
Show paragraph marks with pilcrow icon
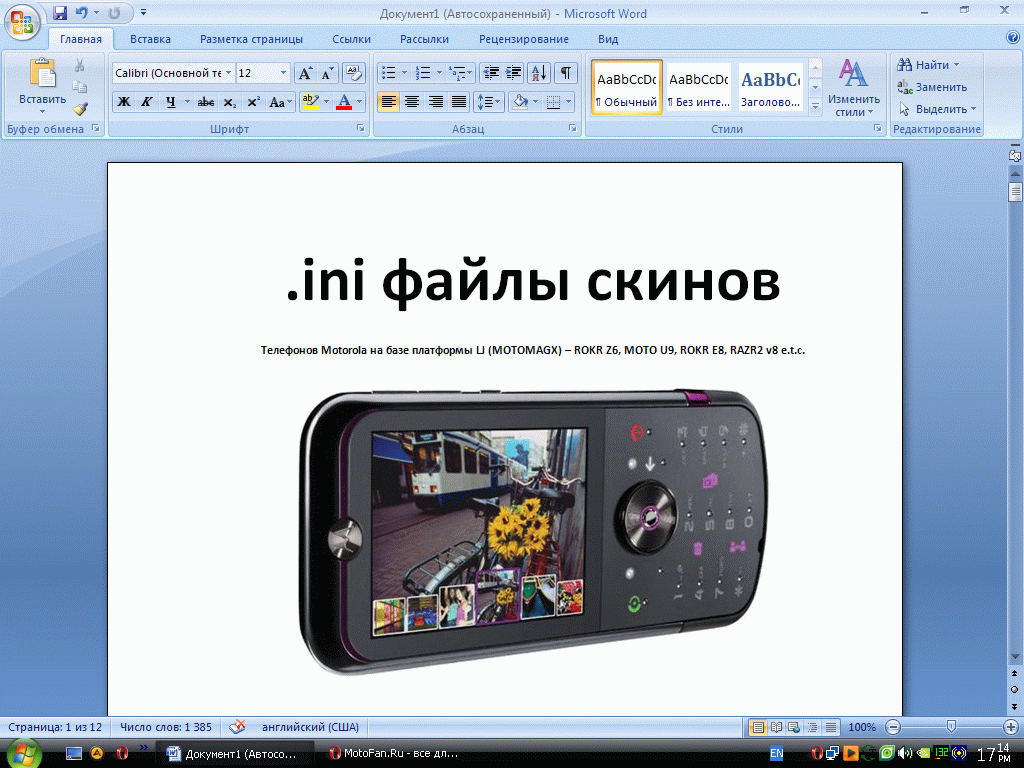[x=566, y=73]
